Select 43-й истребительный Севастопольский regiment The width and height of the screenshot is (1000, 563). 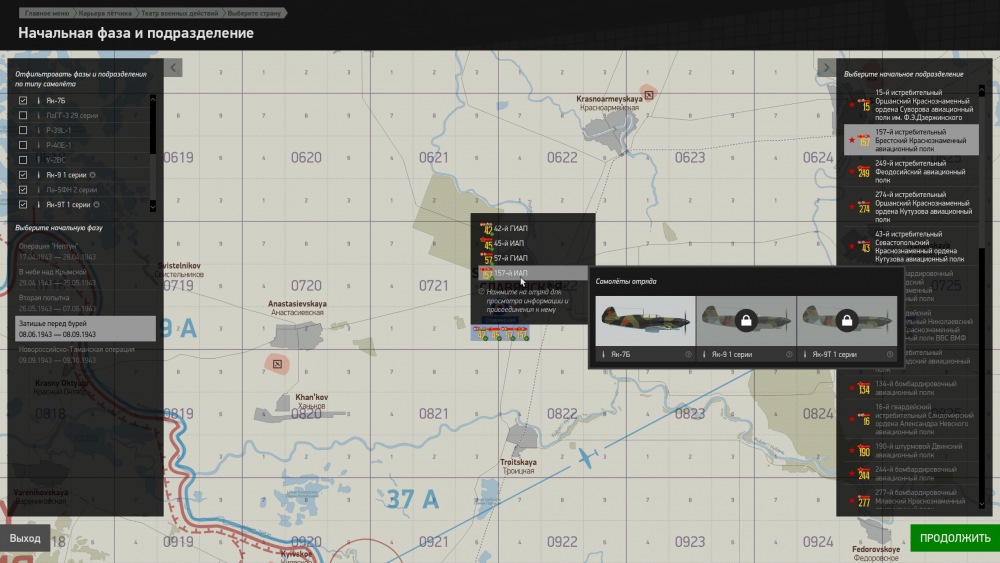(911, 246)
